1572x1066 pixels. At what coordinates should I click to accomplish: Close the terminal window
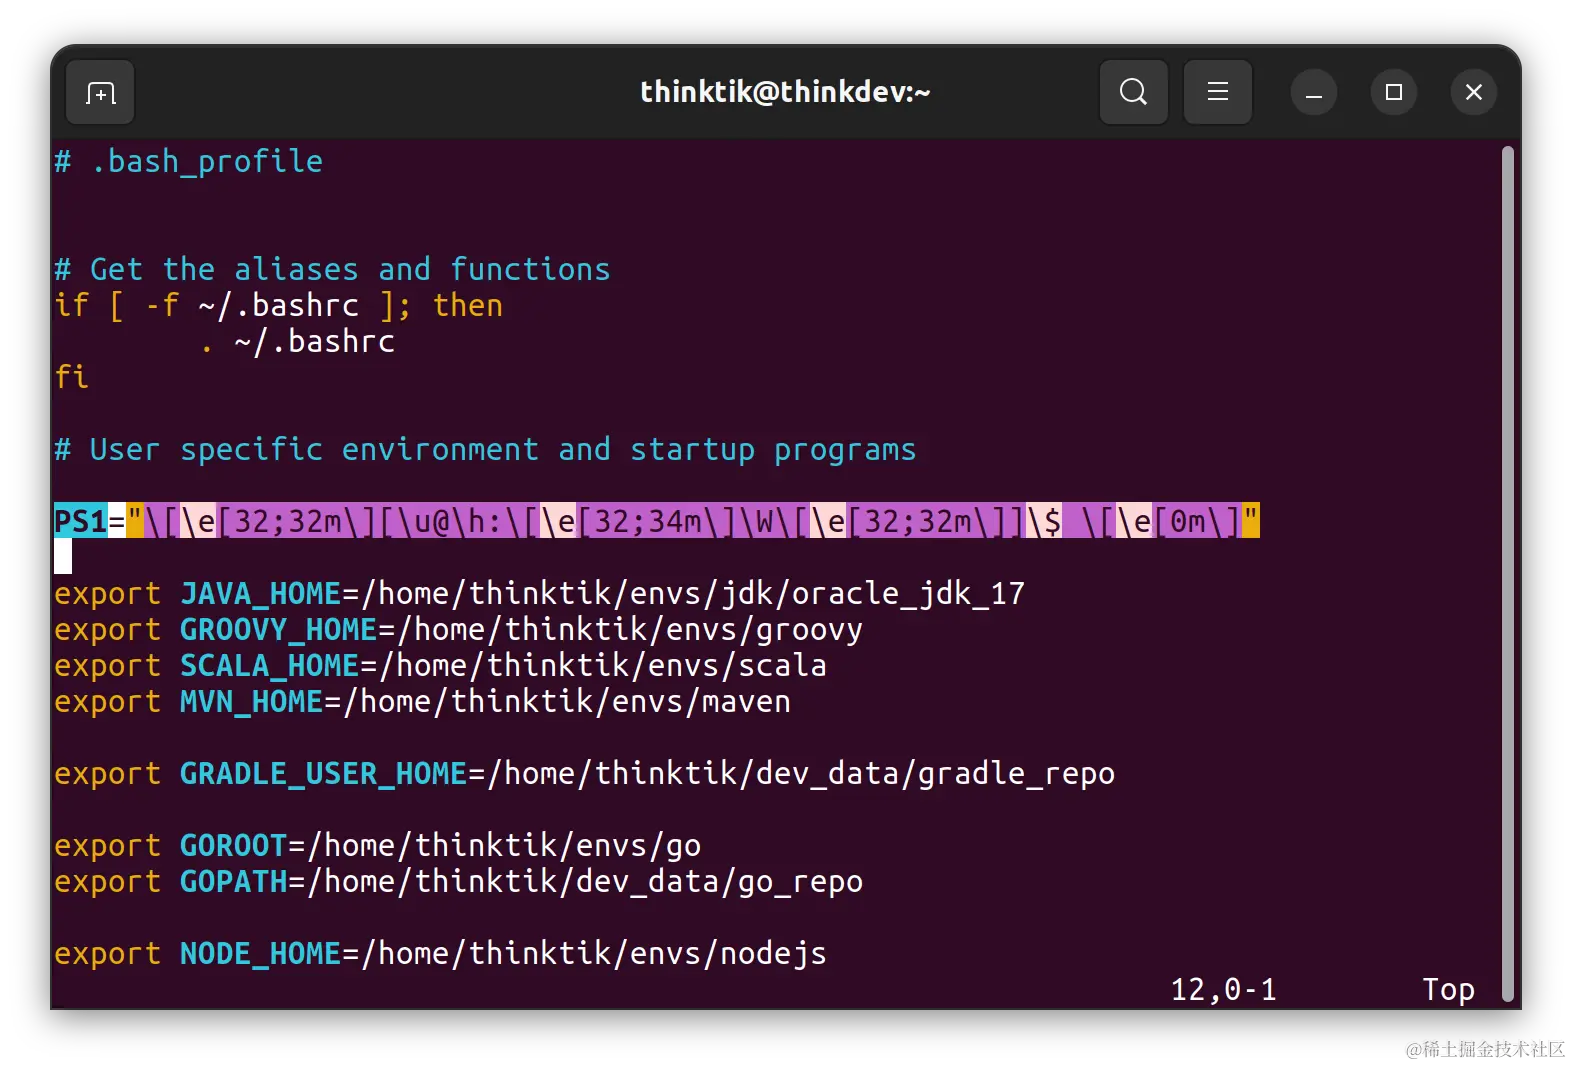point(1473,92)
